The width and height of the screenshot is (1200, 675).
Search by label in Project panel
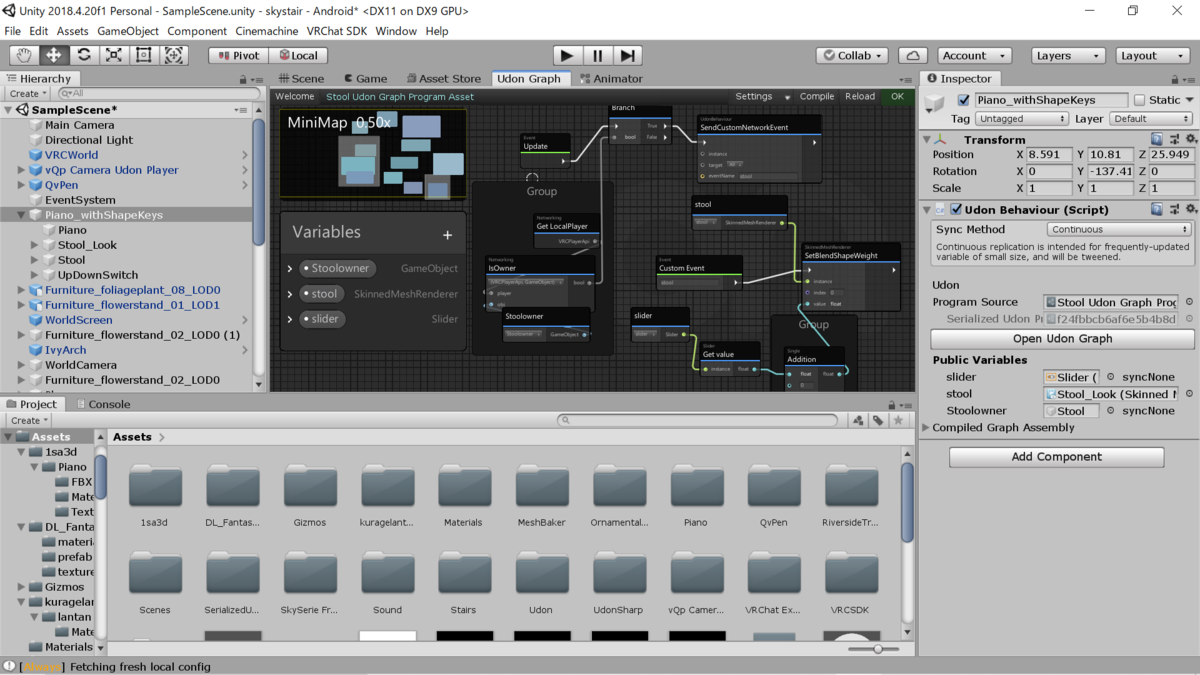pyautogui.click(x=878, y=421)
